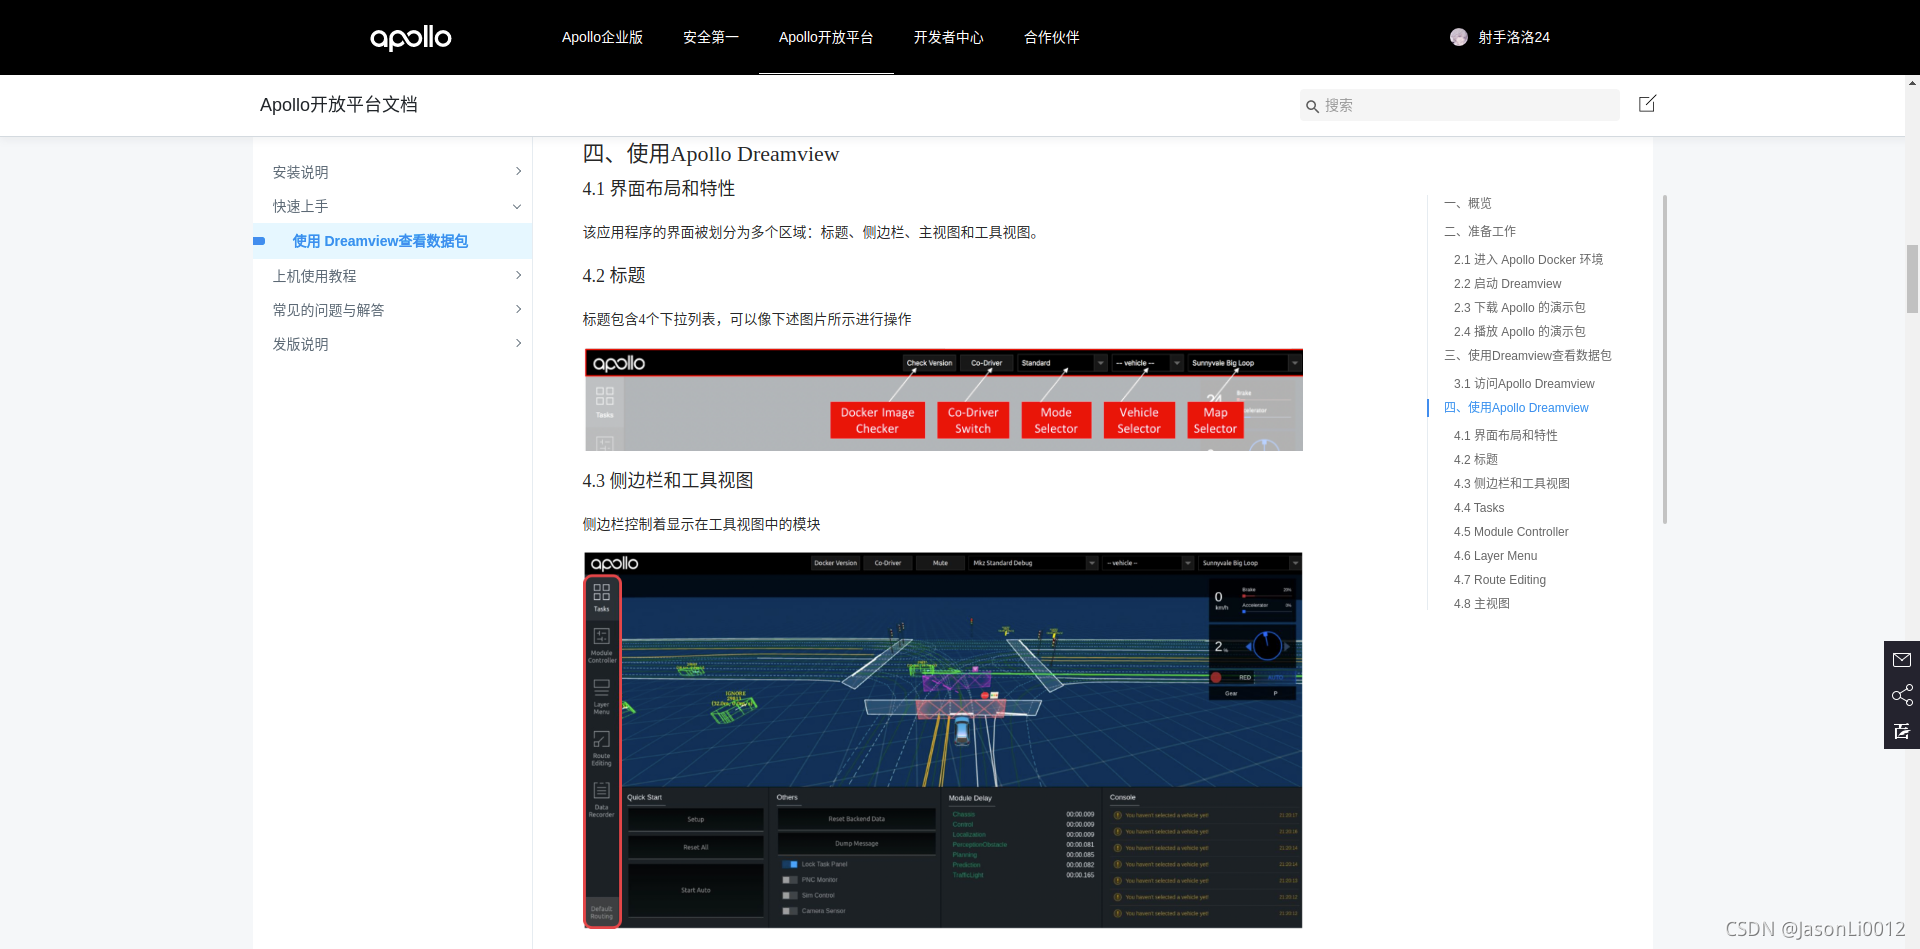
Task: Click the blue bookmark marker beside the active sidebar item
Action: pos(260,241)
